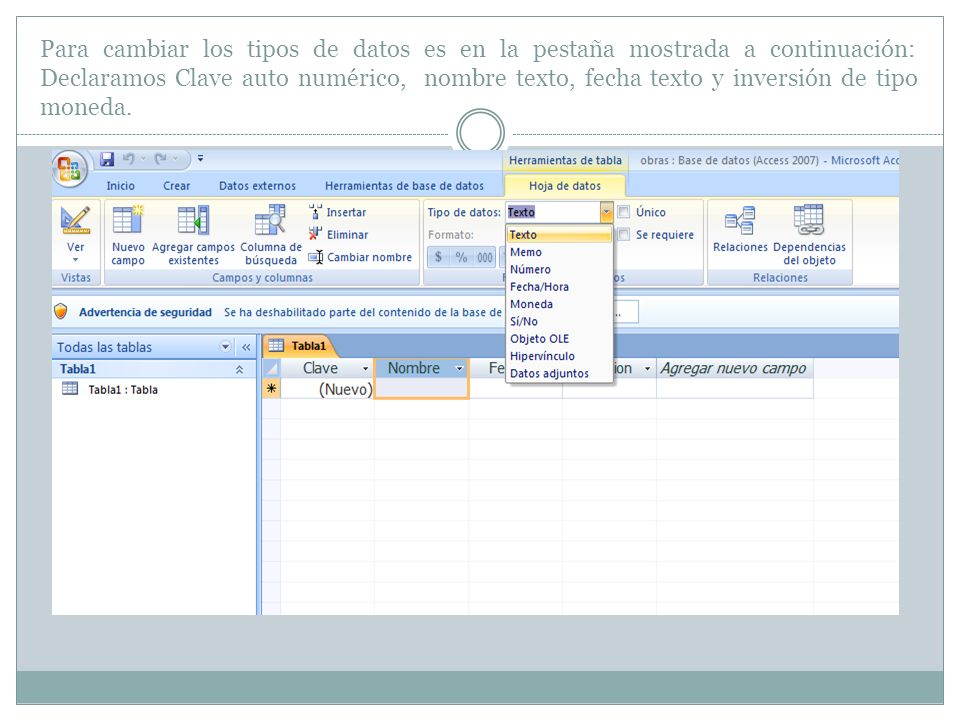Open the Nombre column dropdown
This screenshot has width=960, height=720.
[459, 369]
